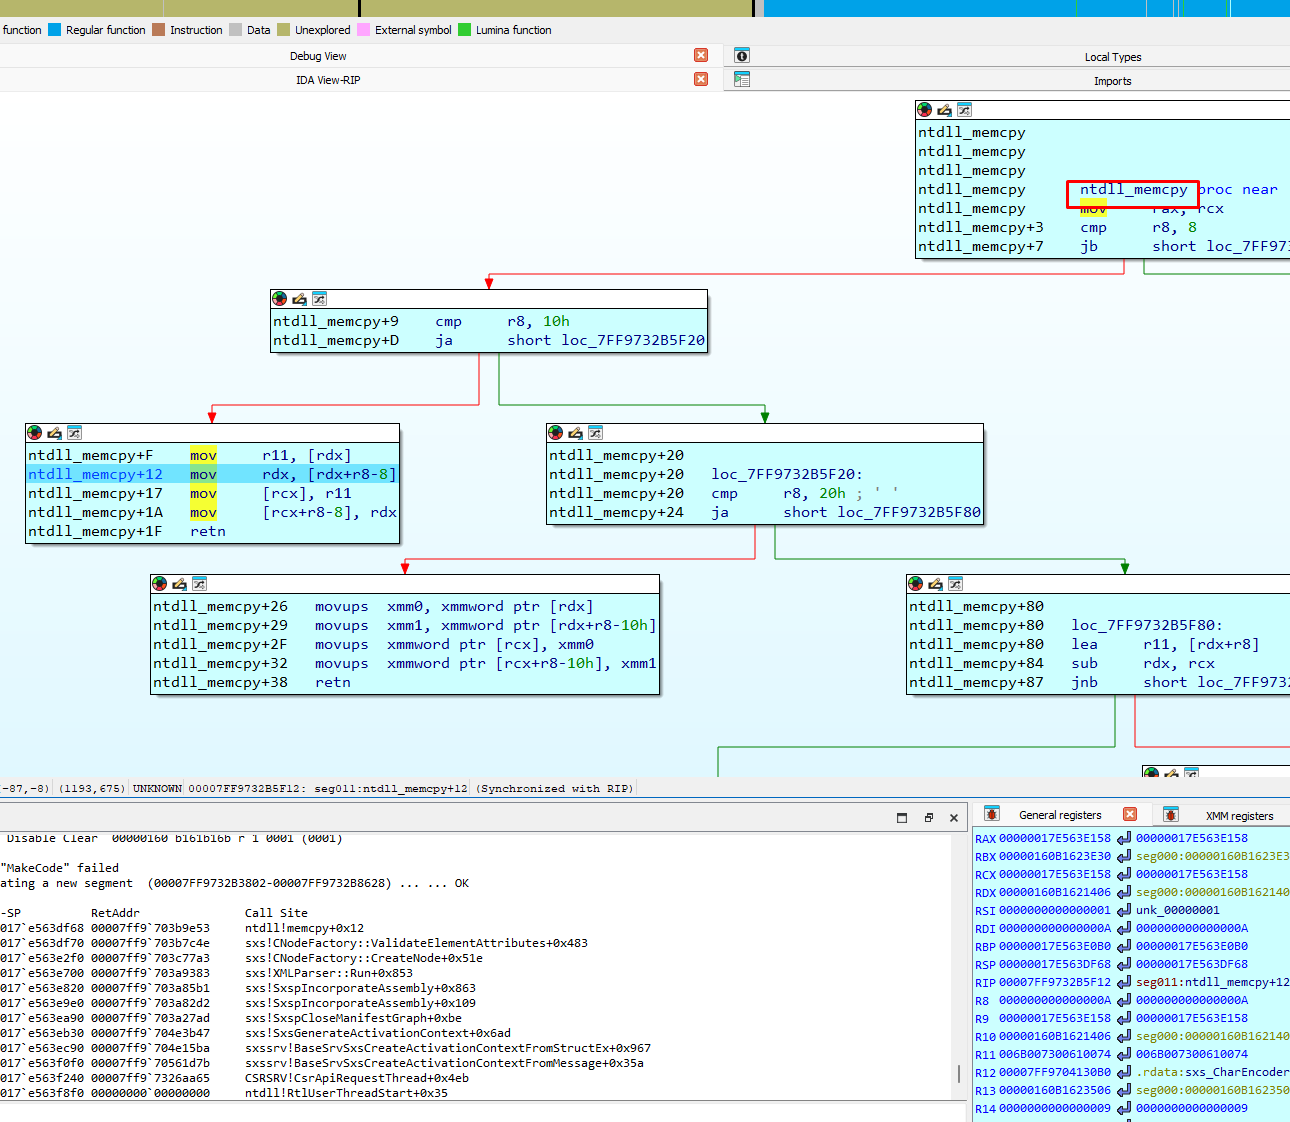Click the Lumina function green legend swatch
This screenshot has width=1290, height=1122.
click(x=465, y=30)
